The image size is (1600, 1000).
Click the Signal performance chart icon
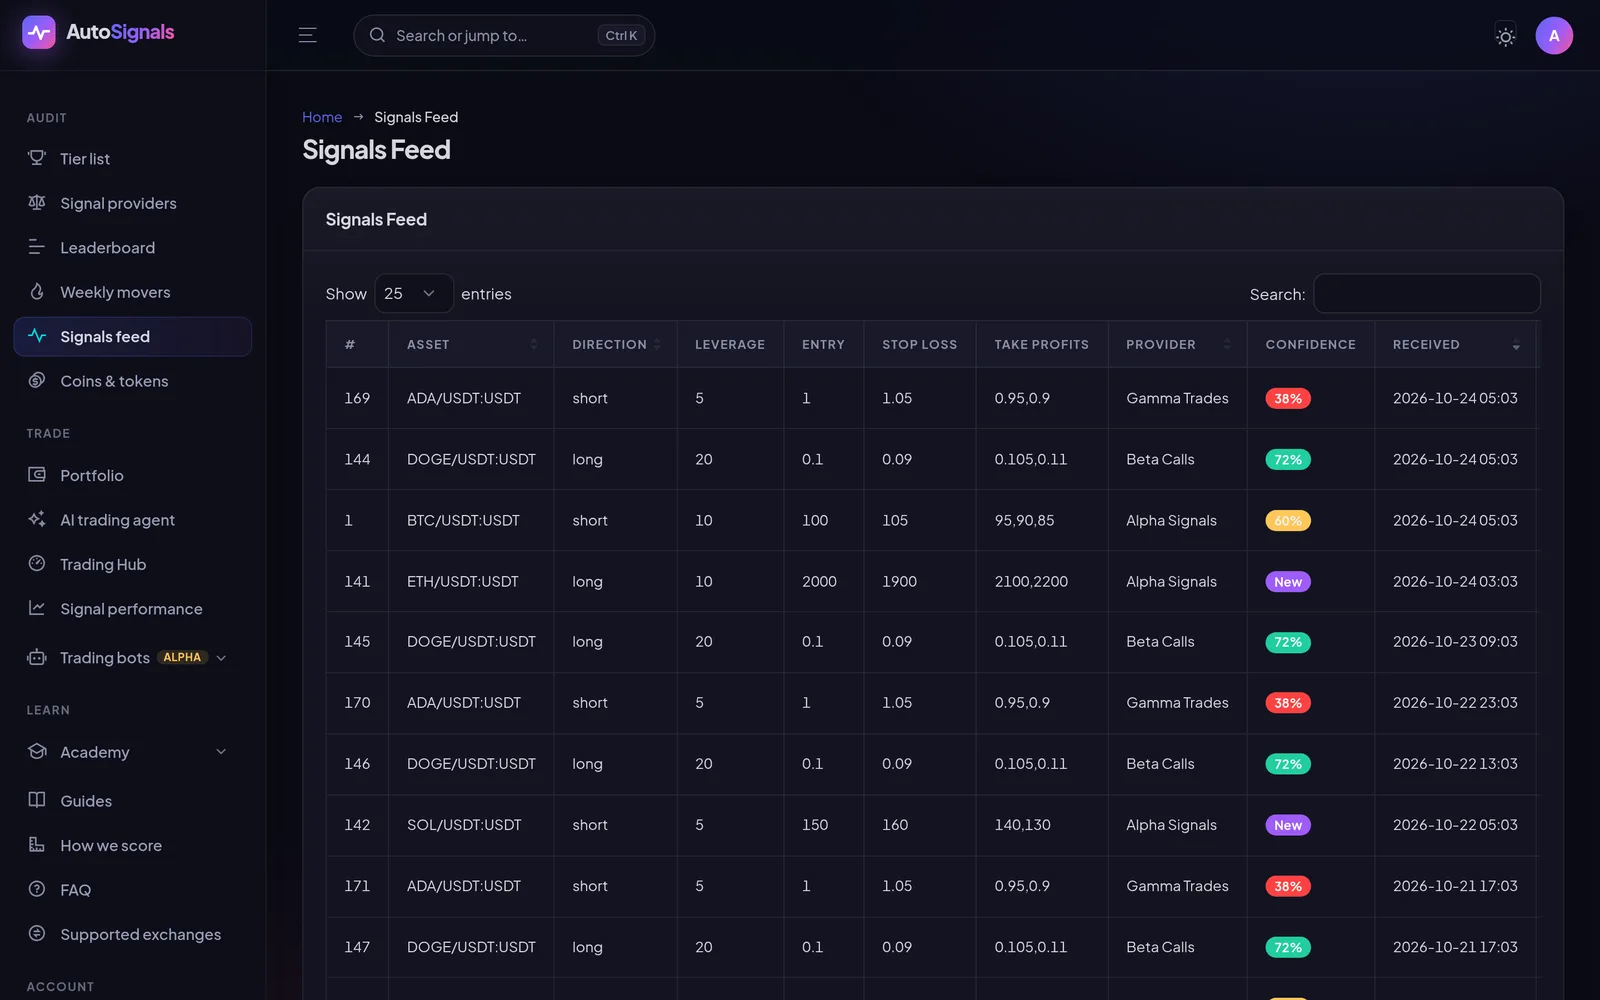click(x=37, y=608)
